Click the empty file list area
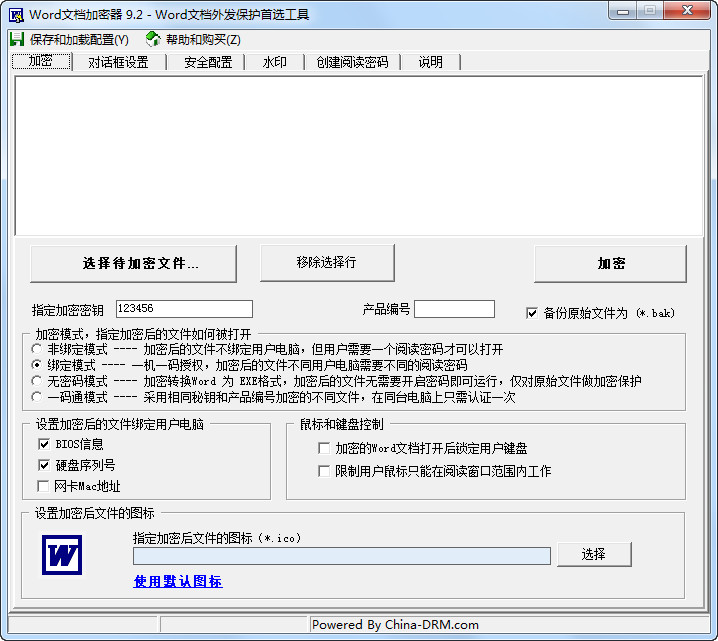The width and height of the screenshot is (718, 641). tap(359, 156)
